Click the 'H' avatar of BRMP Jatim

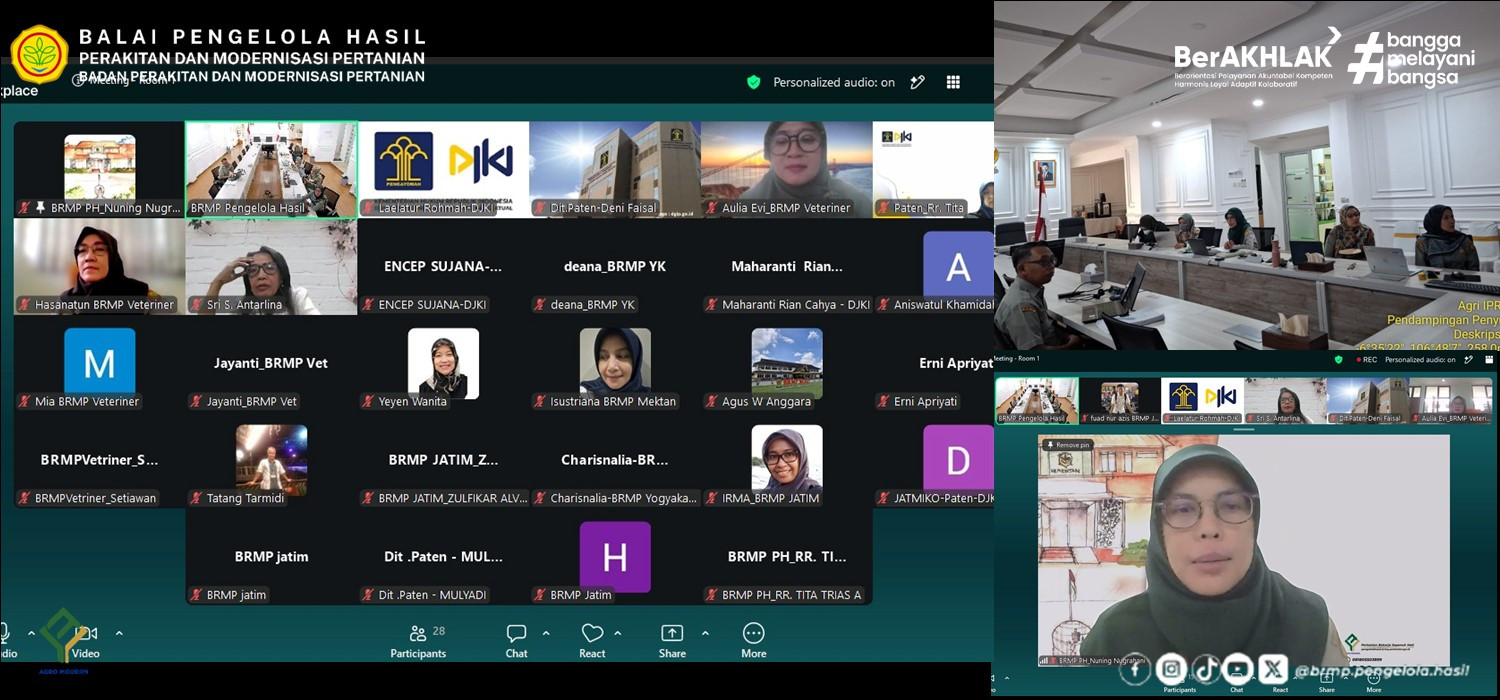[x=615, y=557]
